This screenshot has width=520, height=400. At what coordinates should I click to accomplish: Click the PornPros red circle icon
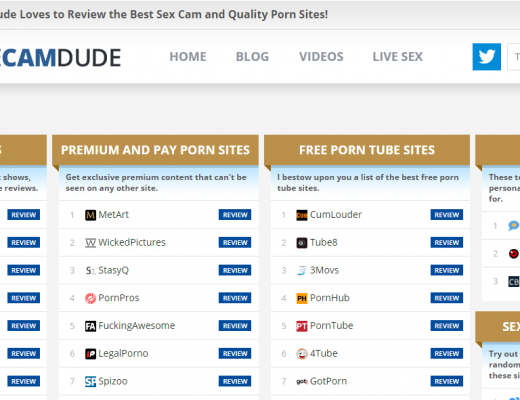click(x=90, y=298)
